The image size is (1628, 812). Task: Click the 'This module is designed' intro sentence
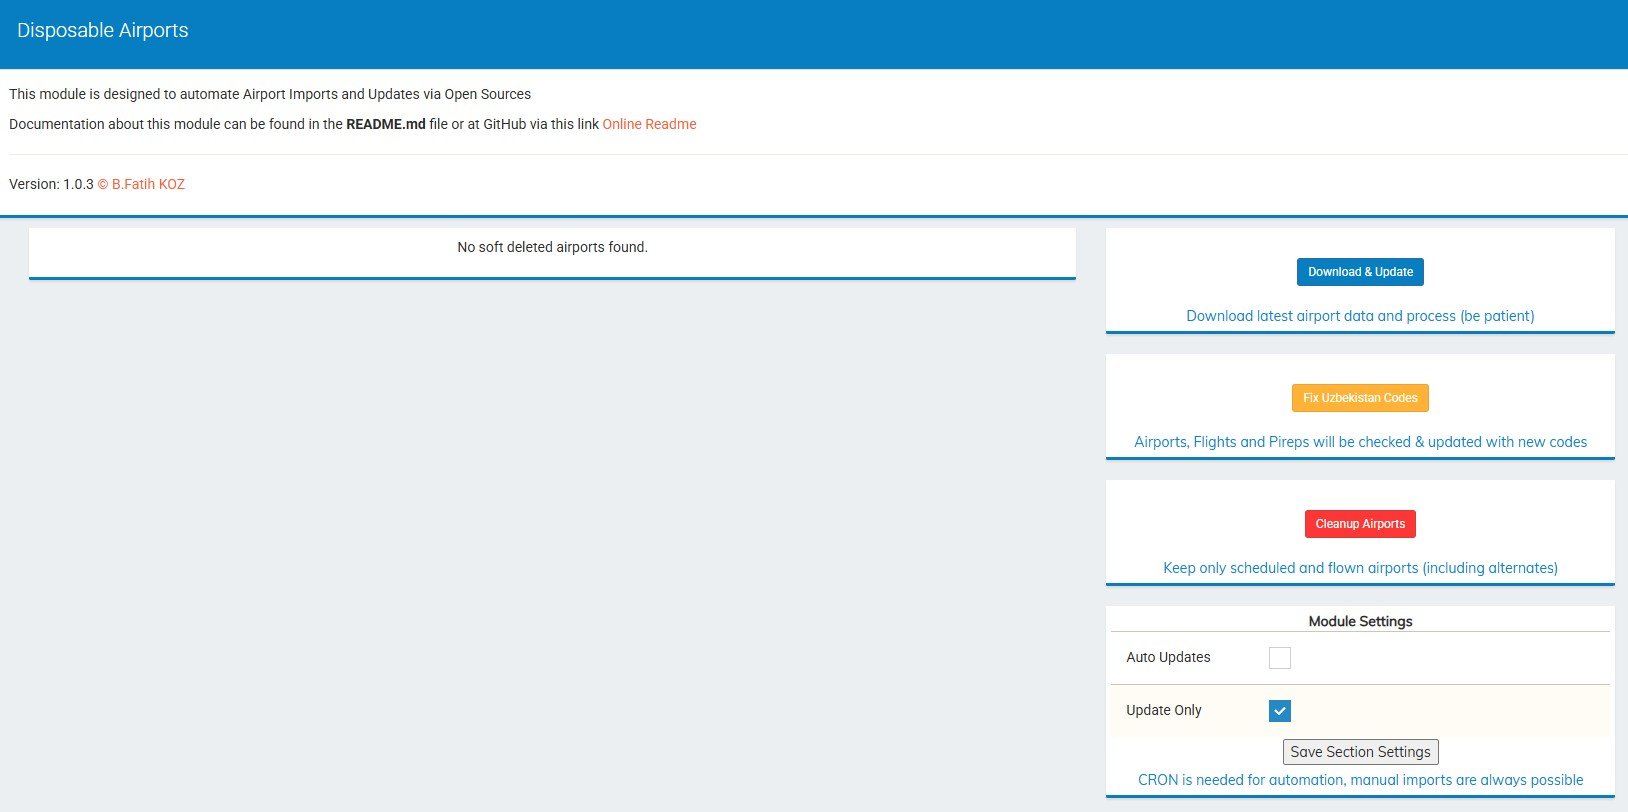click(270, 94)
